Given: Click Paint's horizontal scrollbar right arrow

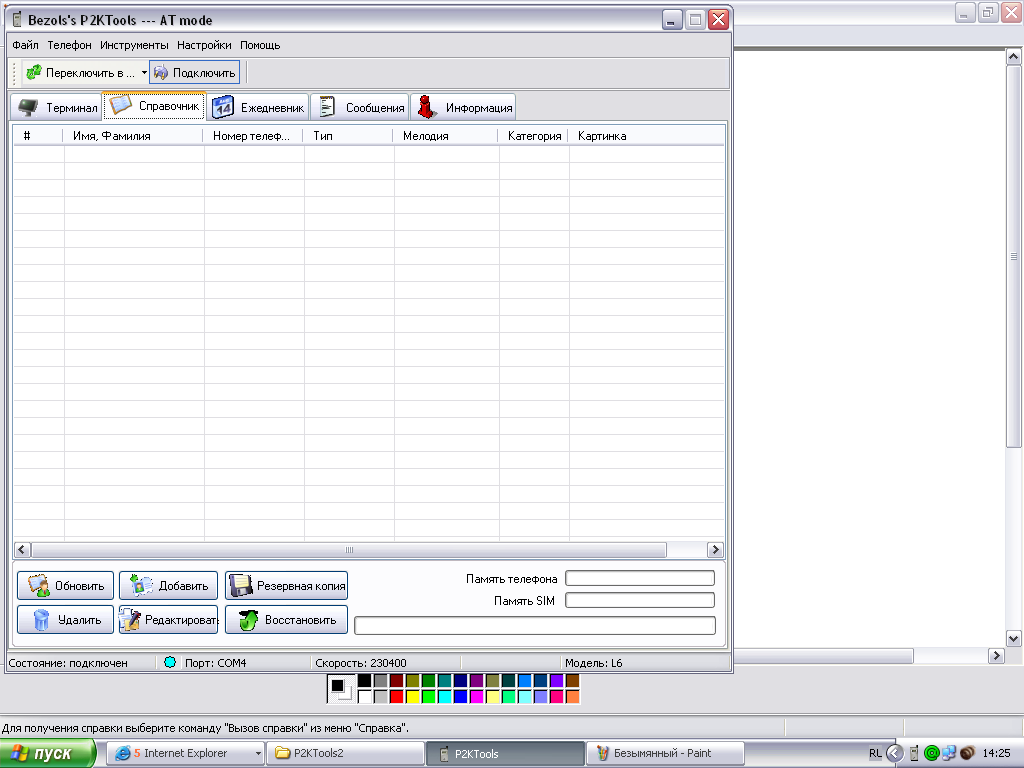Looking at the screenshot, I should click(996, 655).
